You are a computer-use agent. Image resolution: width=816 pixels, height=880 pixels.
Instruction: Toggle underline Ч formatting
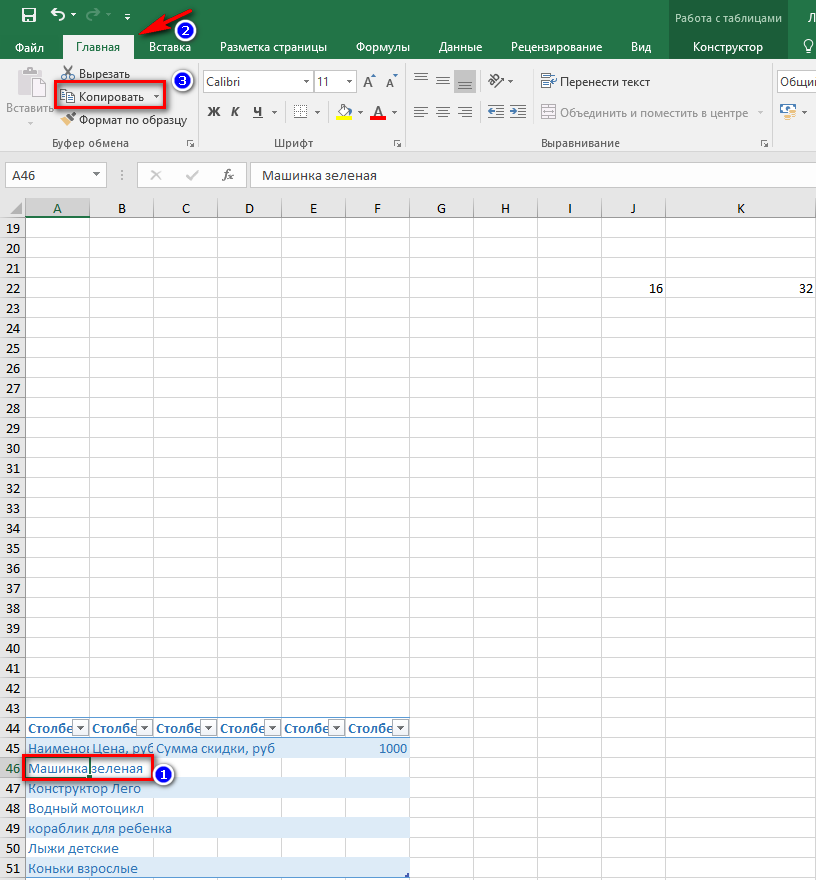coord(258,112)
